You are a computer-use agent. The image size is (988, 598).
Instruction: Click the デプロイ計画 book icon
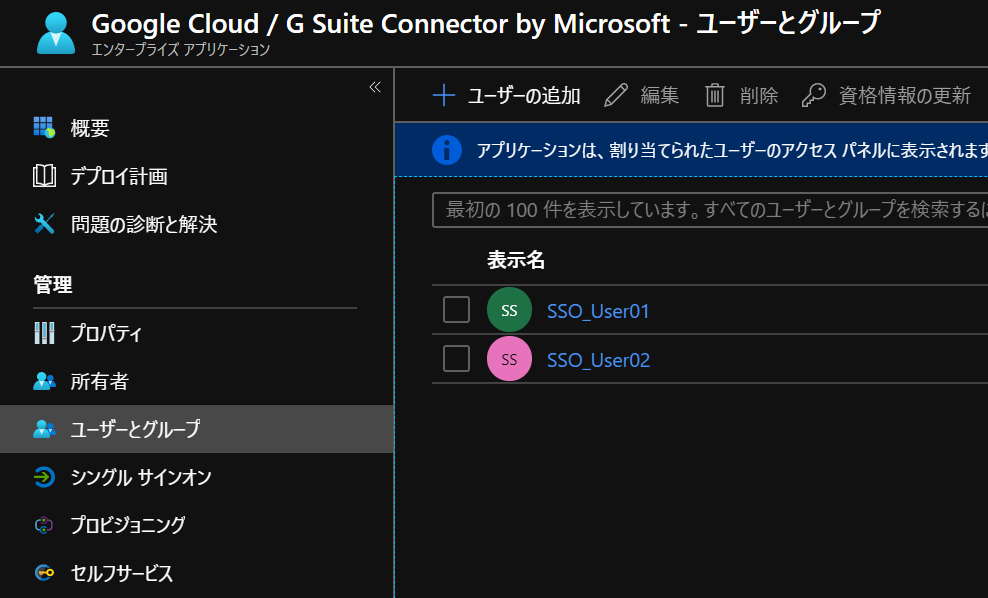click(44, 176)
